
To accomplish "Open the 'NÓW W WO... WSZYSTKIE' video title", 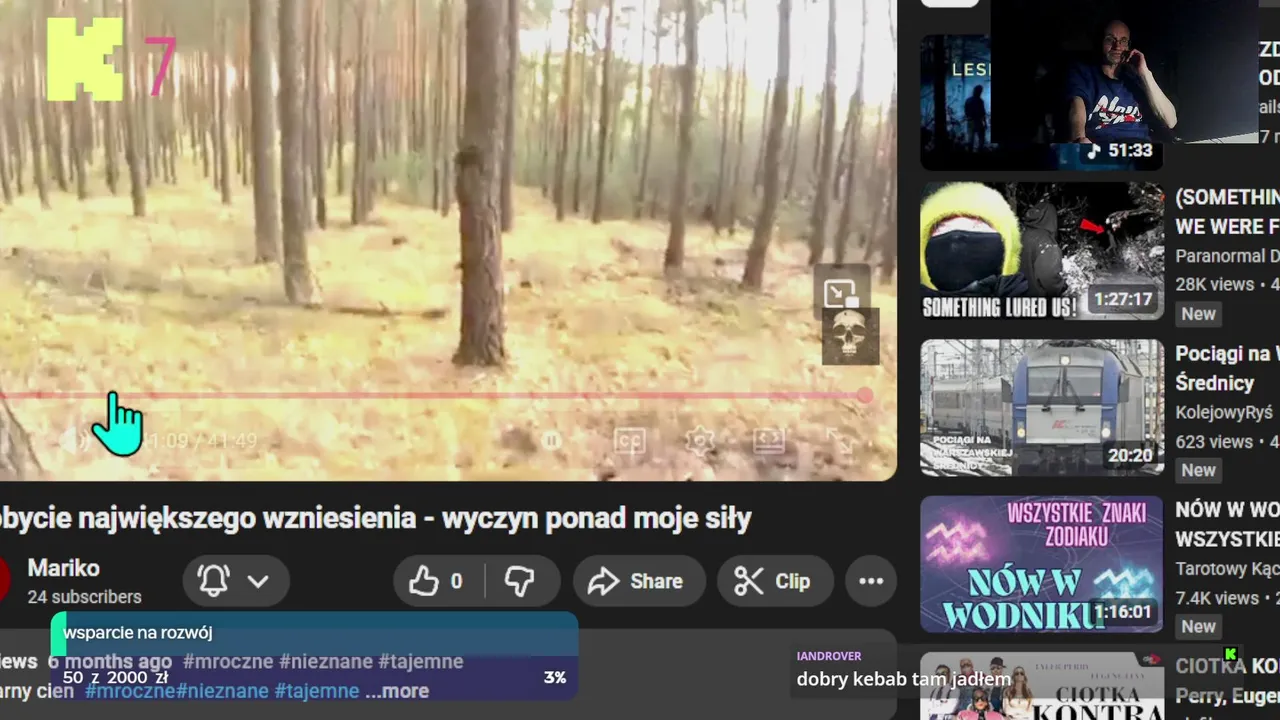I will tap(1227, 524).
